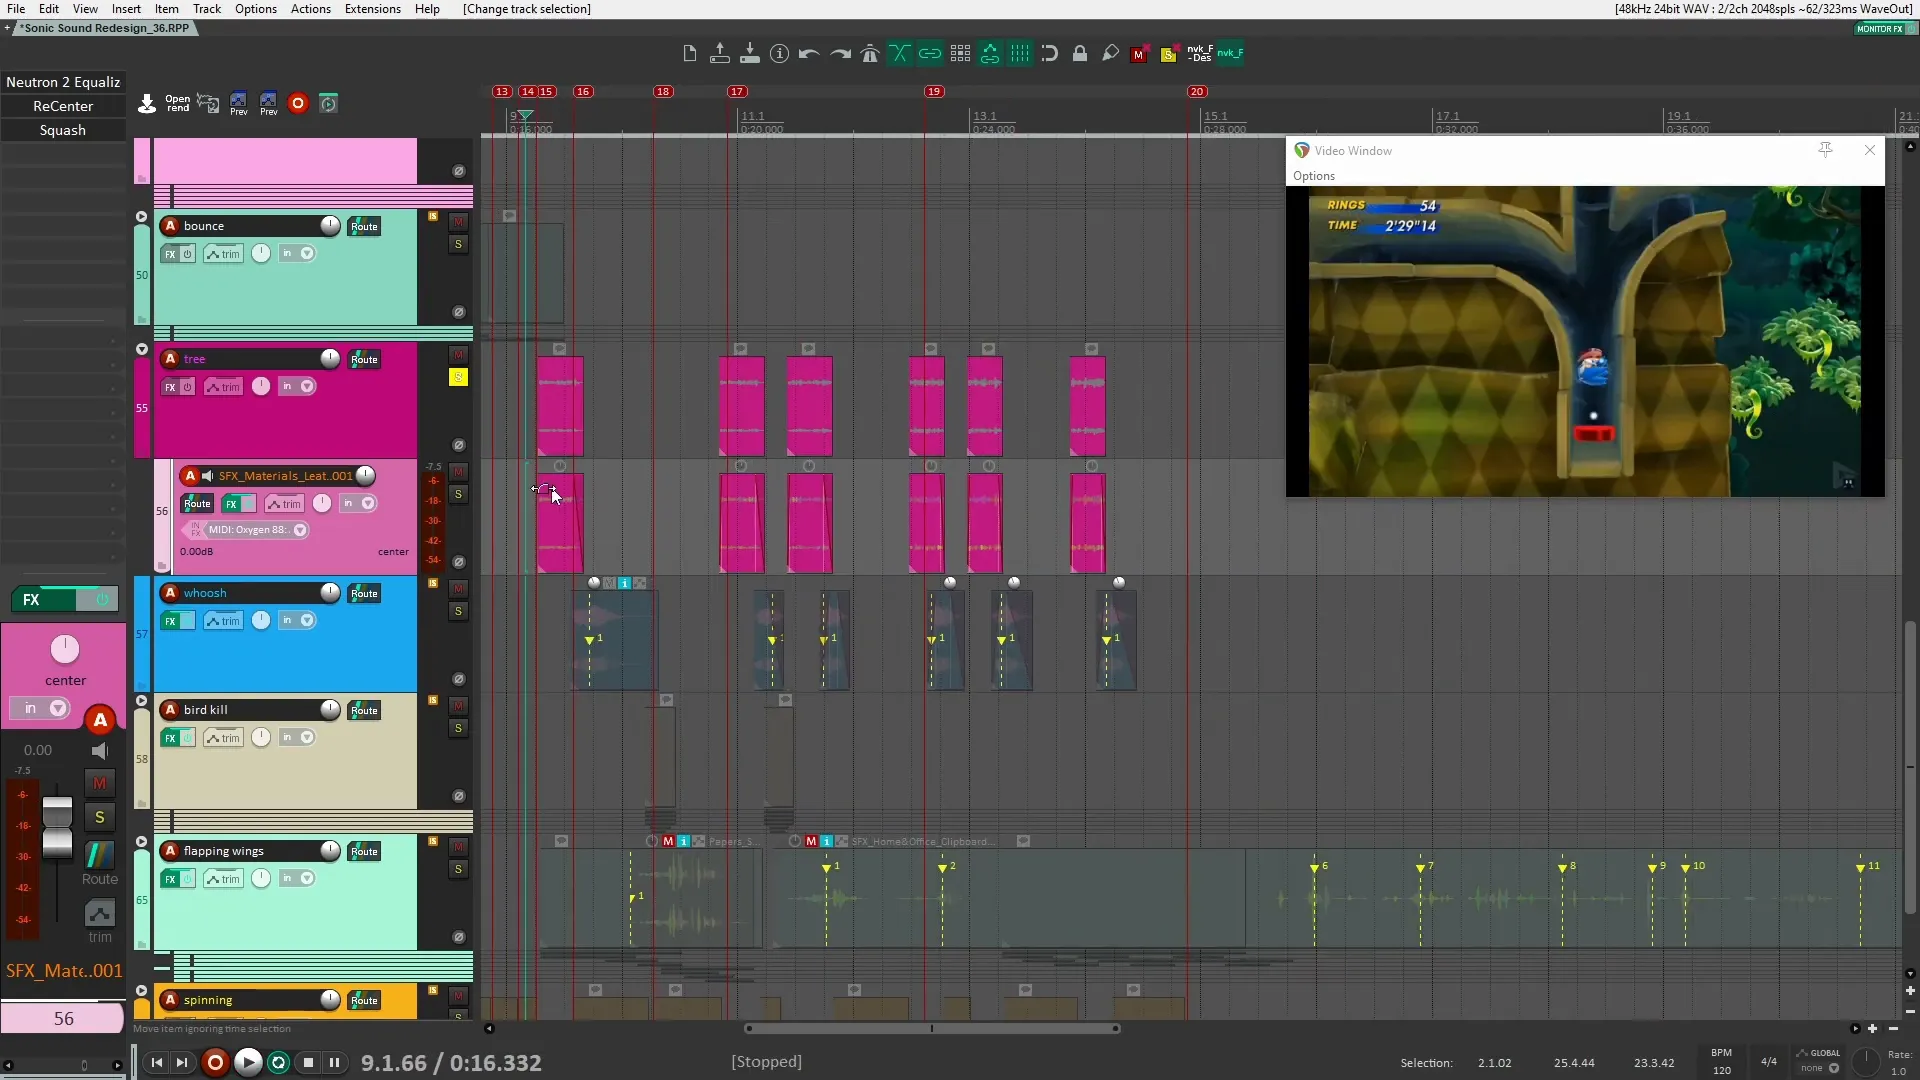Click the transport Record button

coord(214,1062)
